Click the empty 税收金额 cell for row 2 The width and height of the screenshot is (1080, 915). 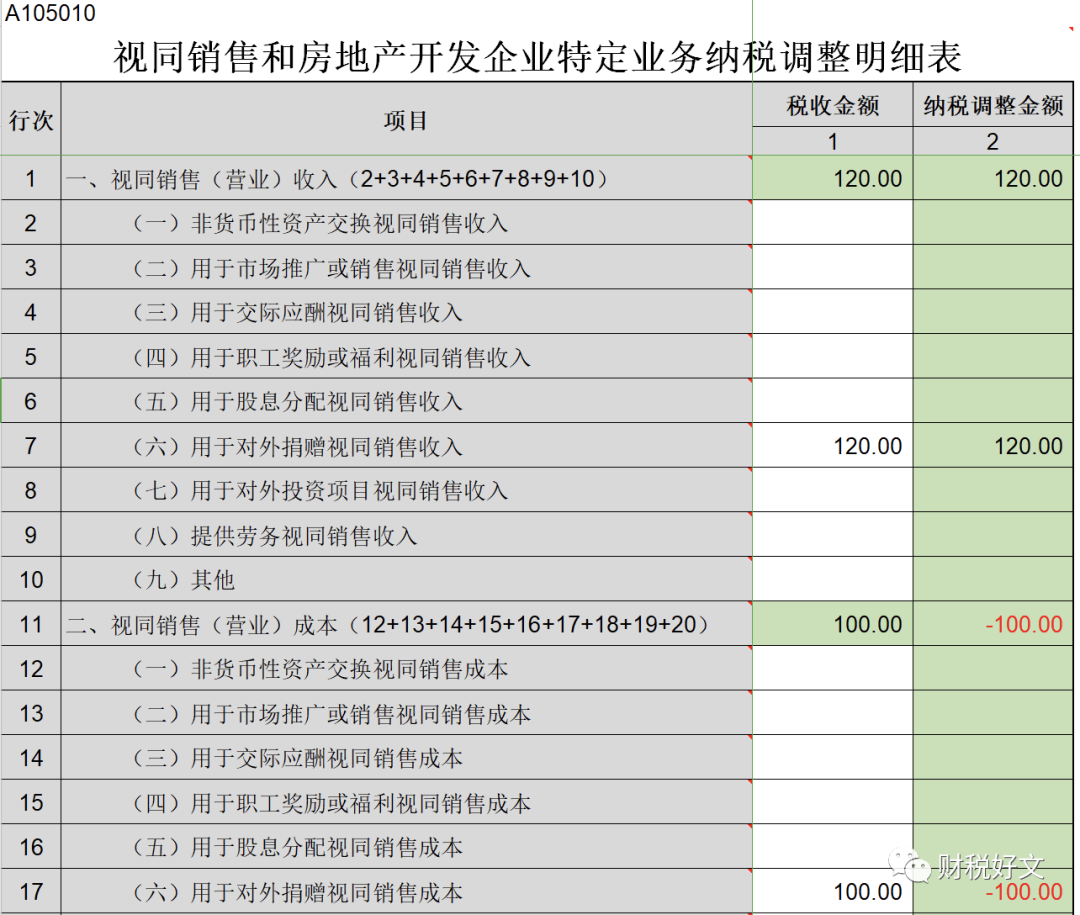[832, 223]
